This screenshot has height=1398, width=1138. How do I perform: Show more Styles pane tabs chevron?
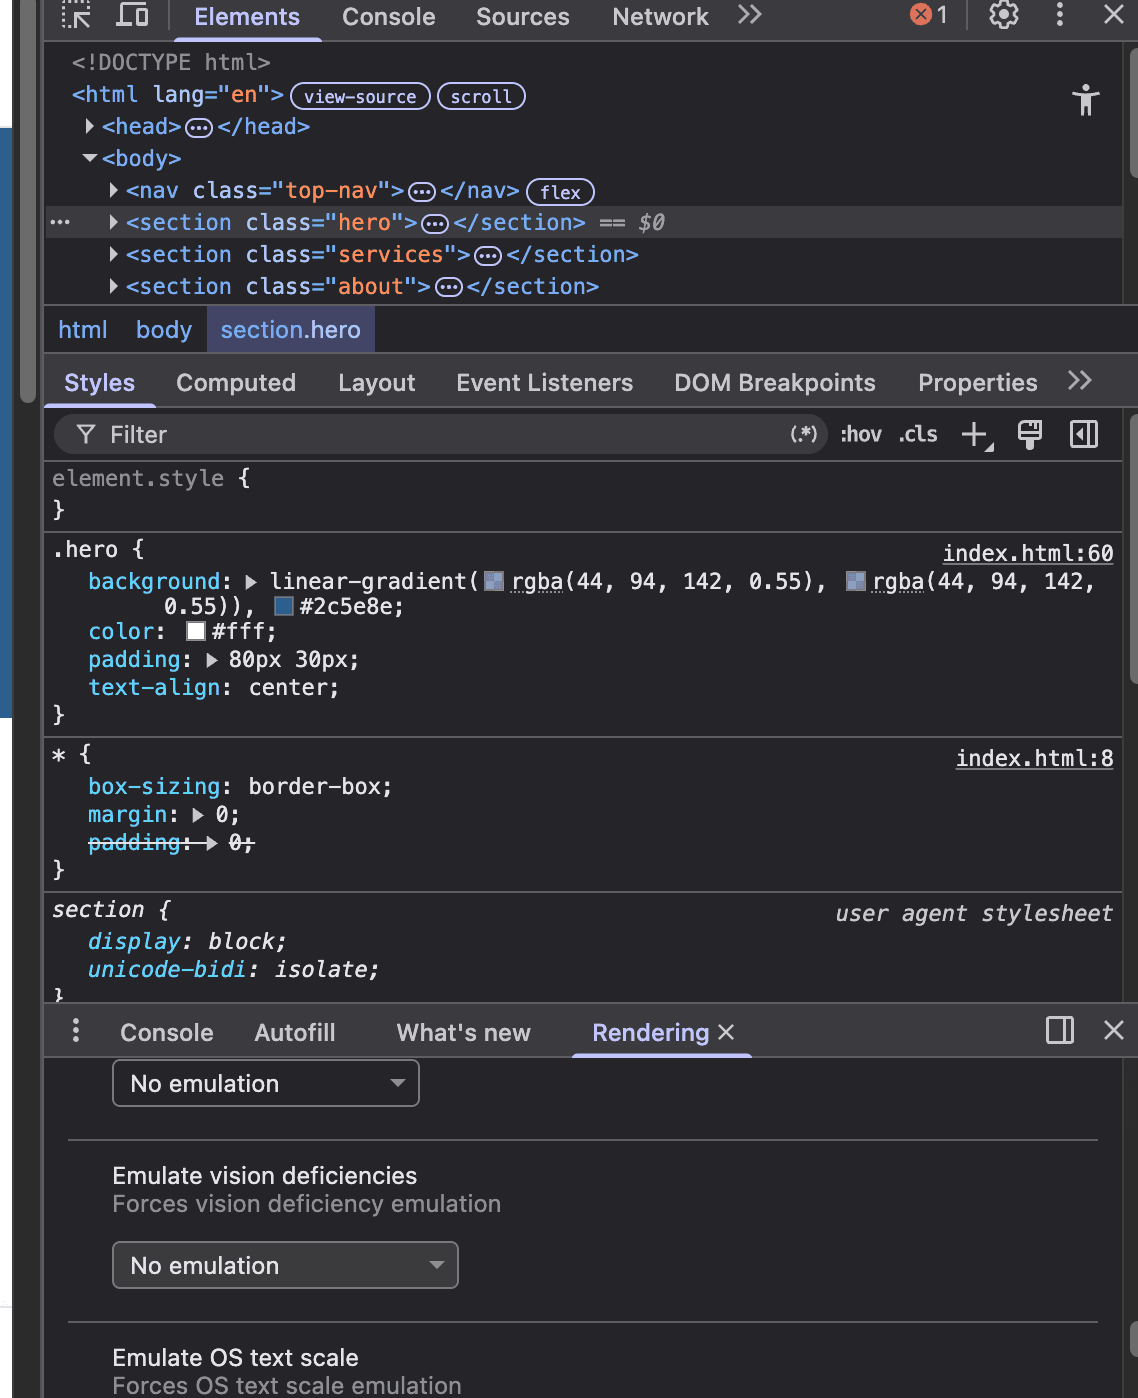coord(1079,381)
